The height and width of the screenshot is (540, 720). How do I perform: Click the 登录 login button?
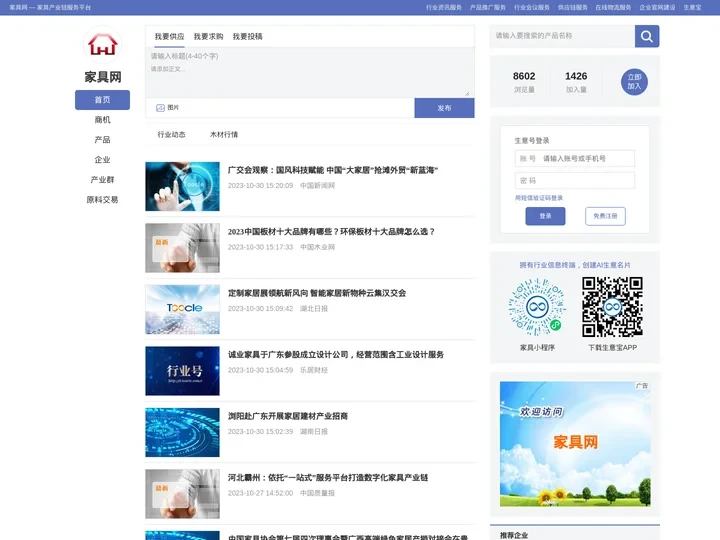(x=546, y=216)
